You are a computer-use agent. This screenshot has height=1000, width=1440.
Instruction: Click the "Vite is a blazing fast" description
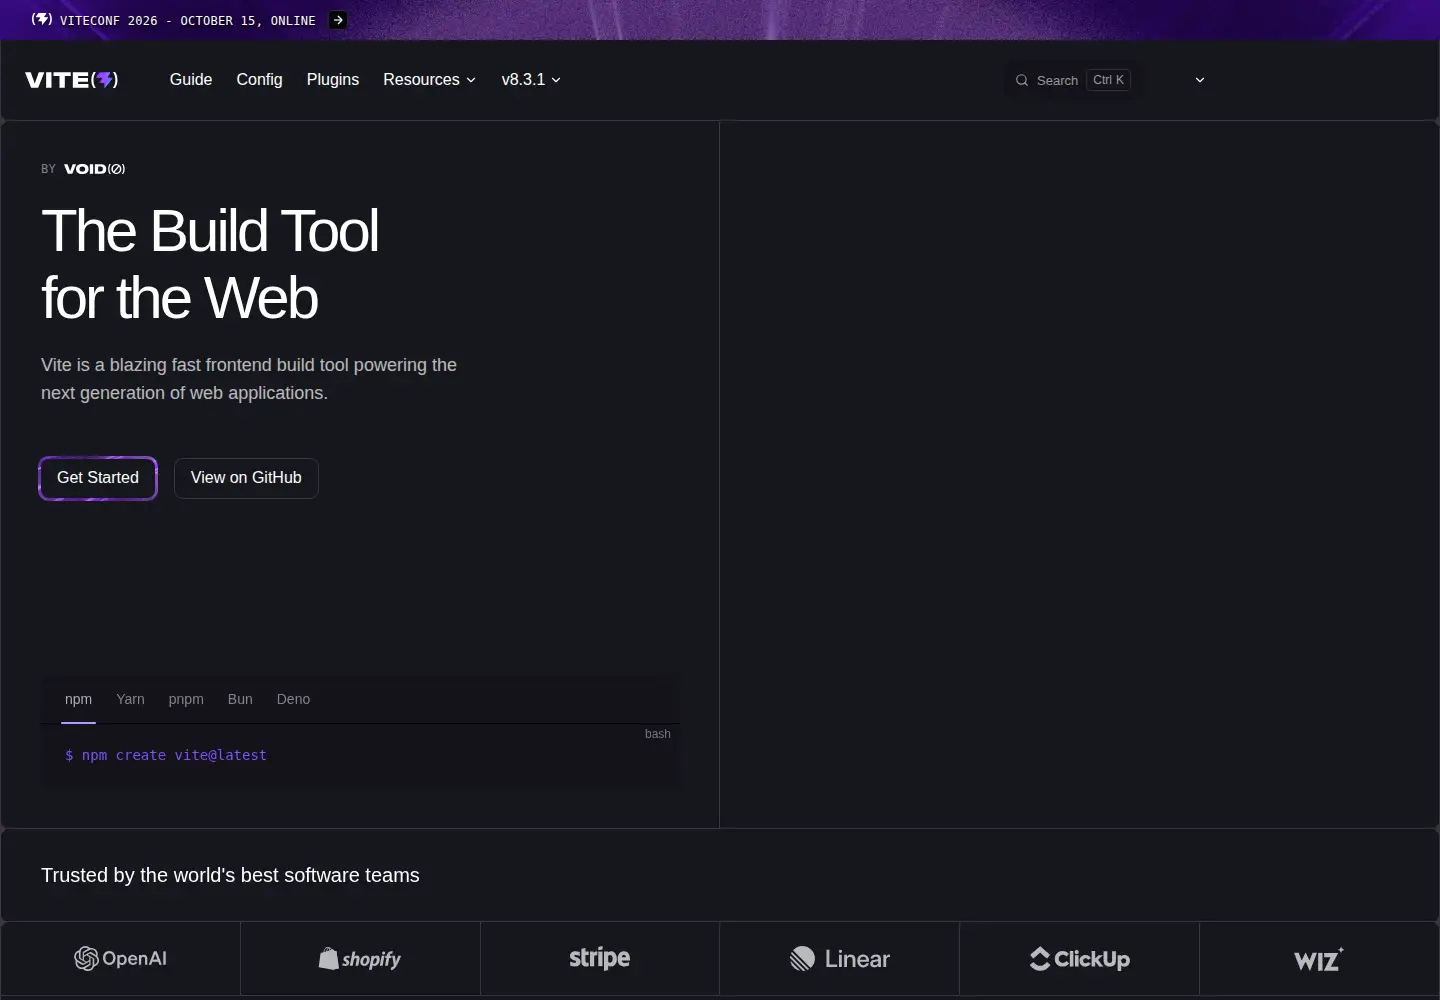[x=249, y=379]
